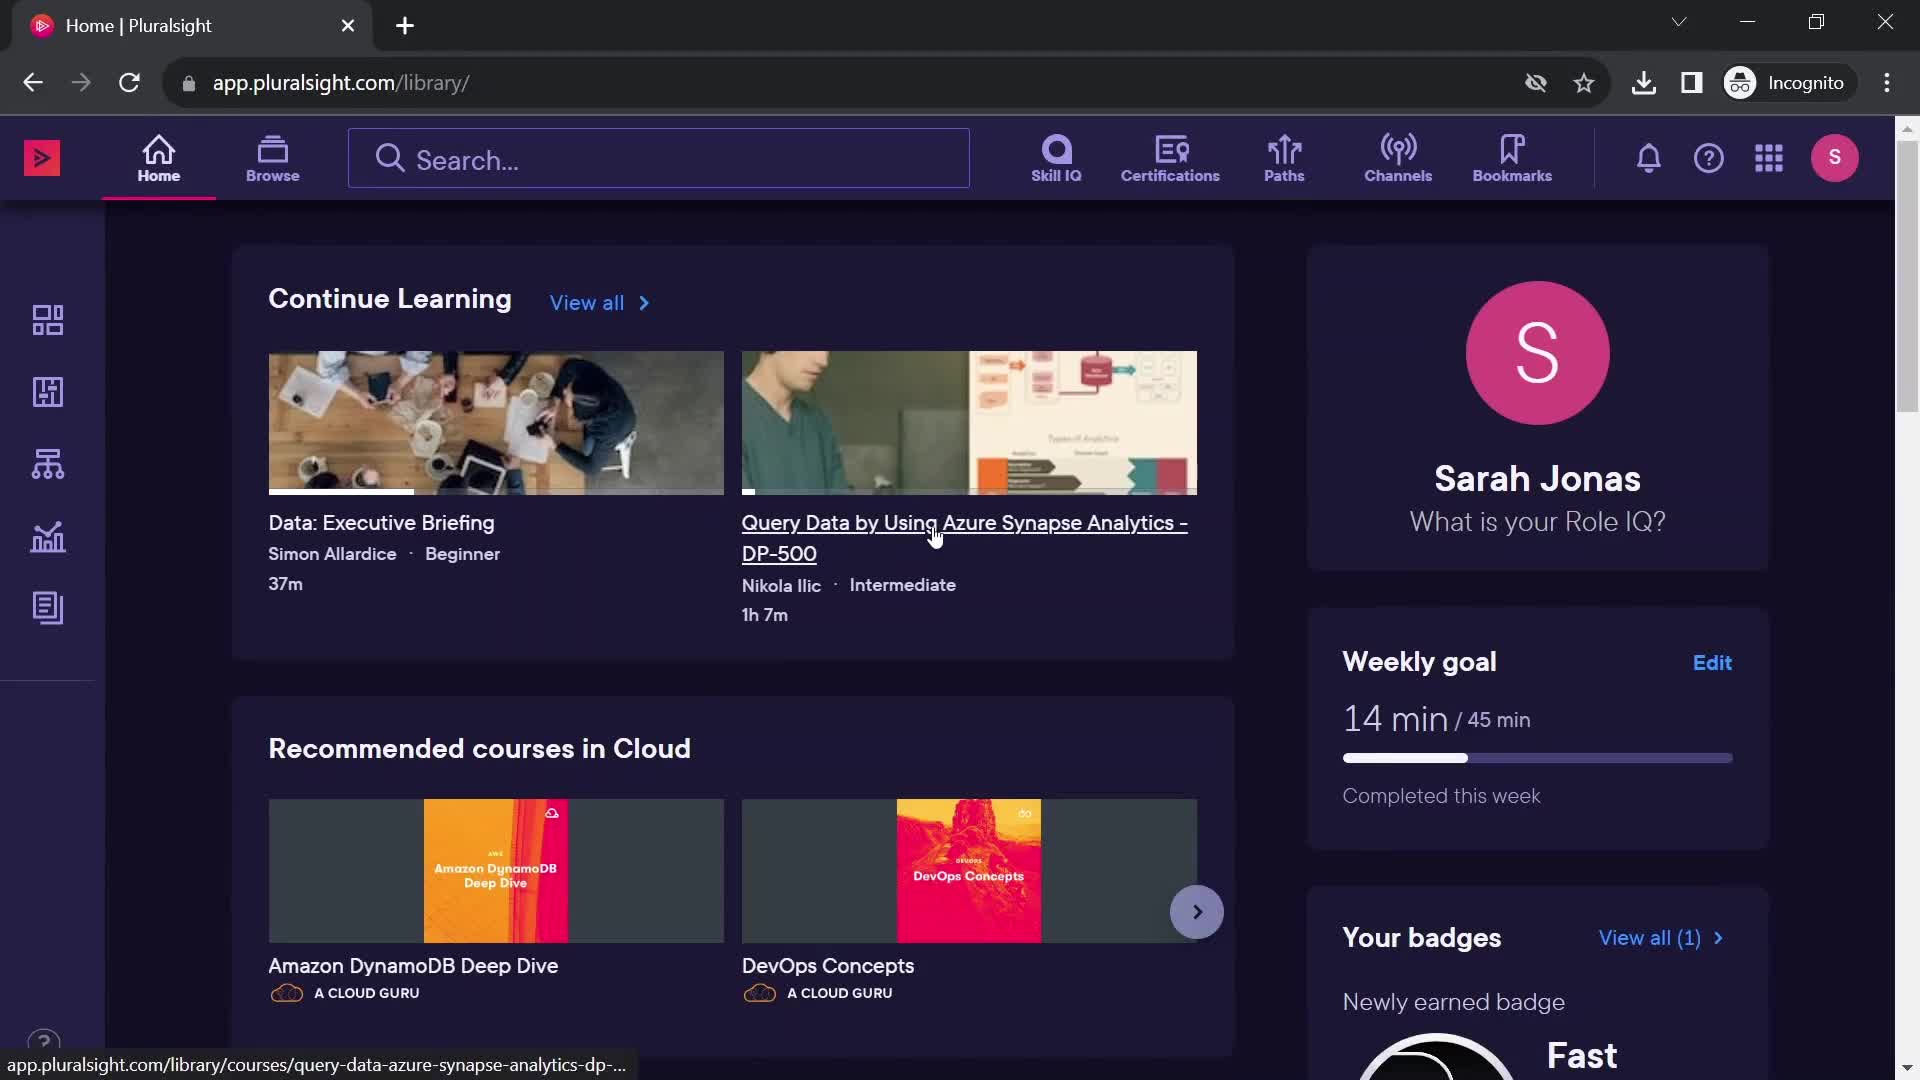Reload the page
This screenshot has height=1080, width=1920.
click(x=129, y=83)
